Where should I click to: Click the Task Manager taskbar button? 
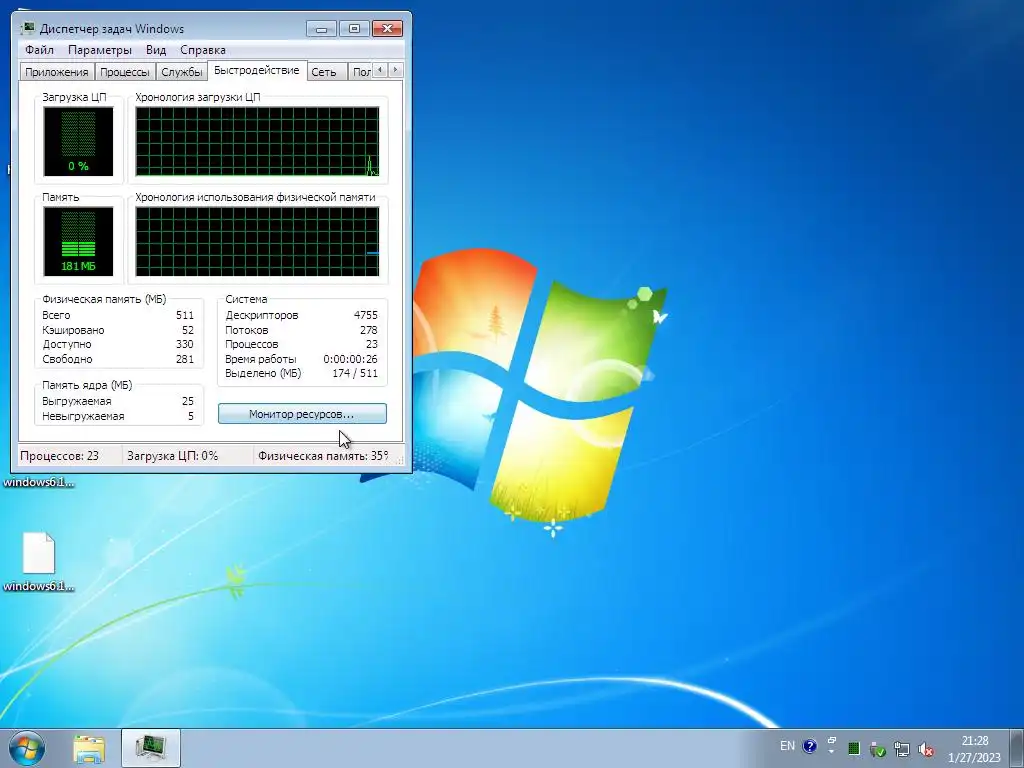[x=151, y=748]
